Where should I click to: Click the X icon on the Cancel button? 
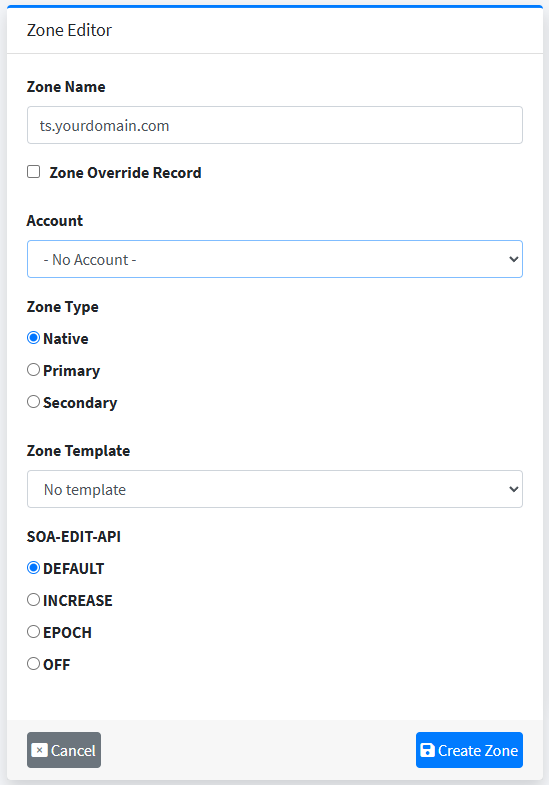[x=40, y=750]
